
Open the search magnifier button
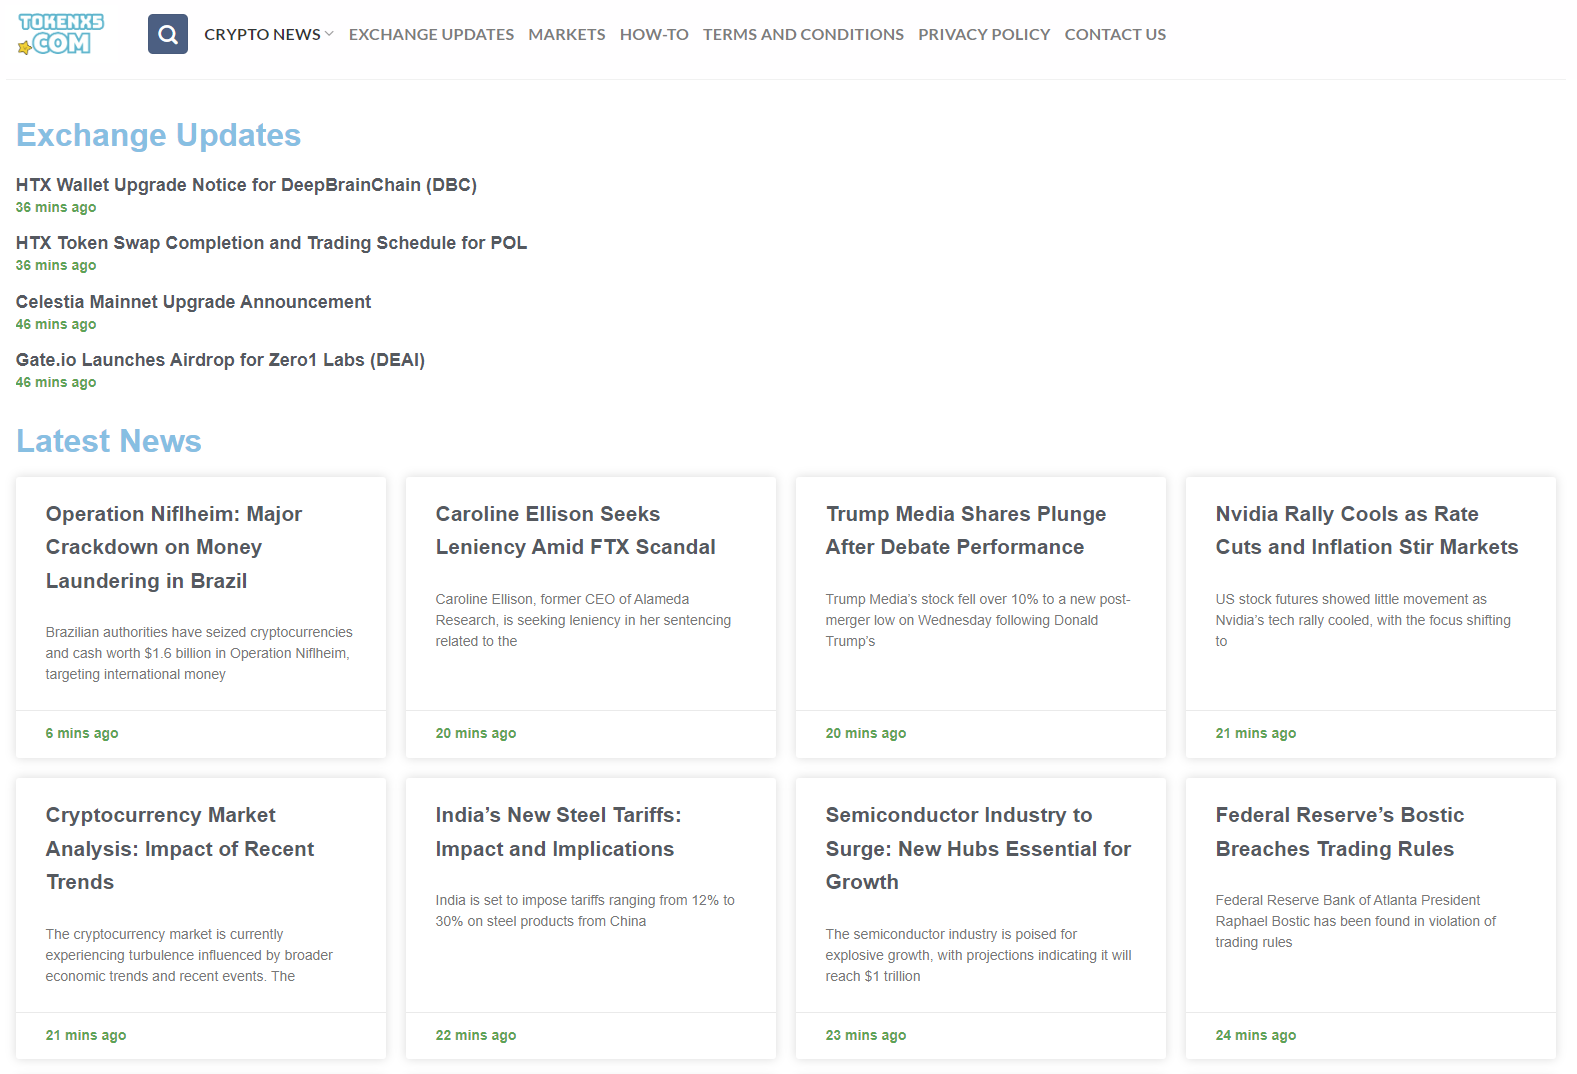pyautogui.click(x=168, y=34)
